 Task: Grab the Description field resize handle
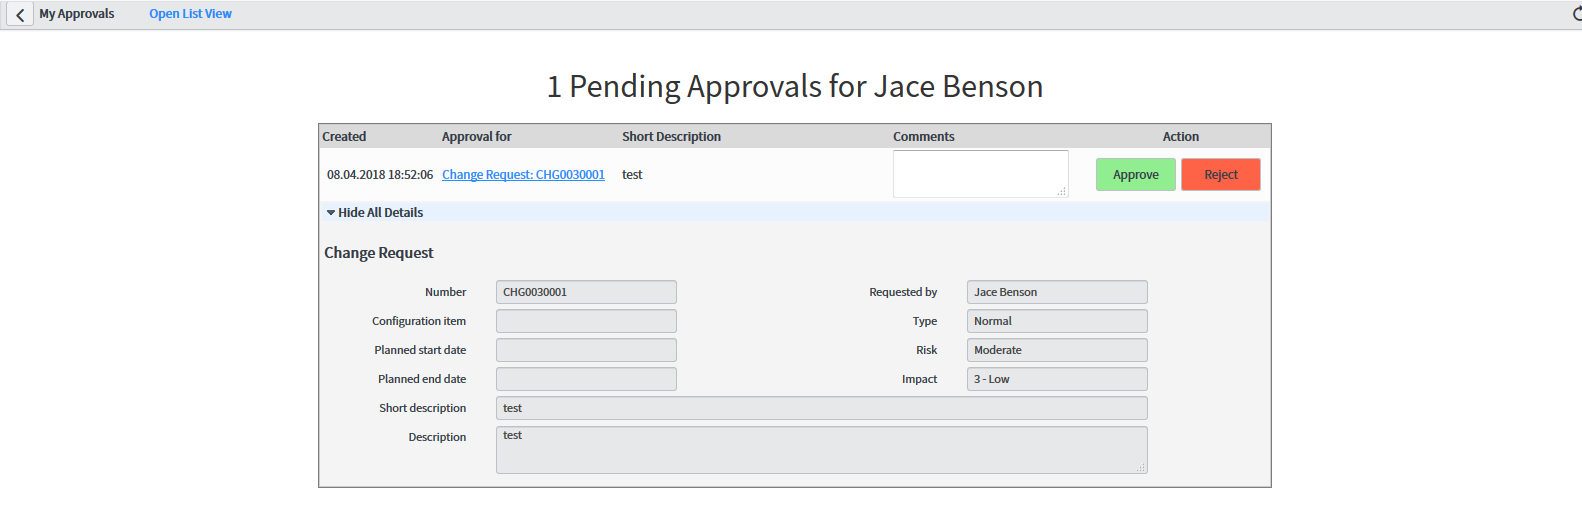tap(1140, 467)
